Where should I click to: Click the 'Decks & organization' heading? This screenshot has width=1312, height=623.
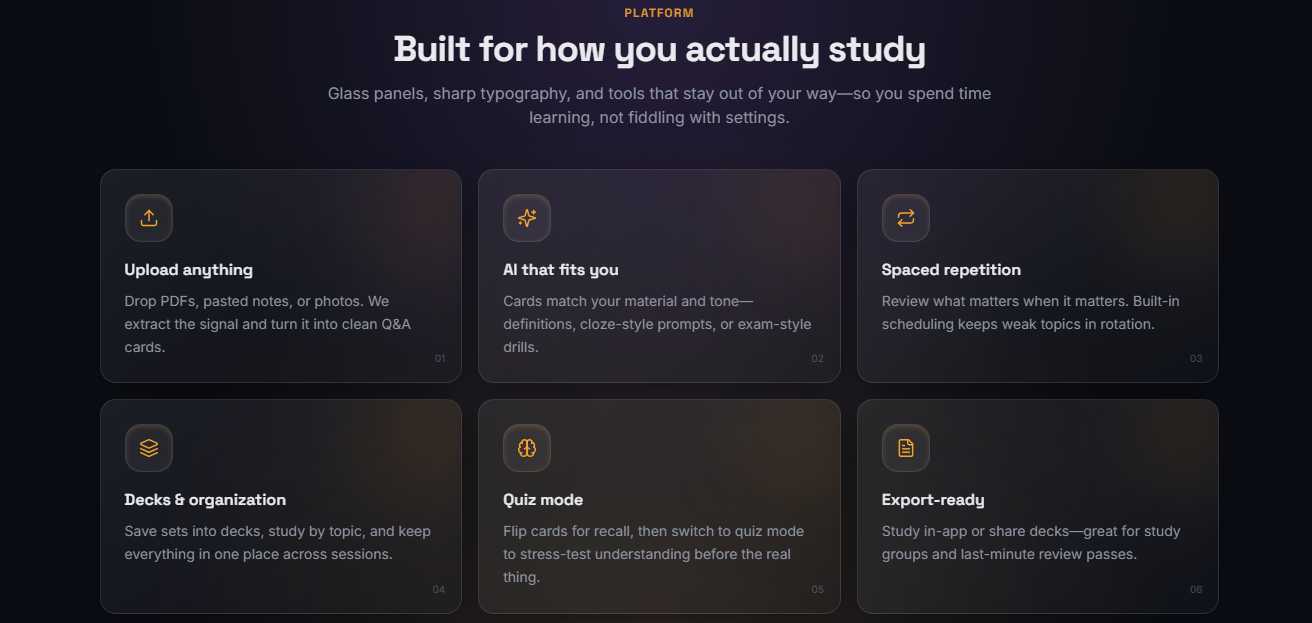pyautogui.click(x=205, y=500)
